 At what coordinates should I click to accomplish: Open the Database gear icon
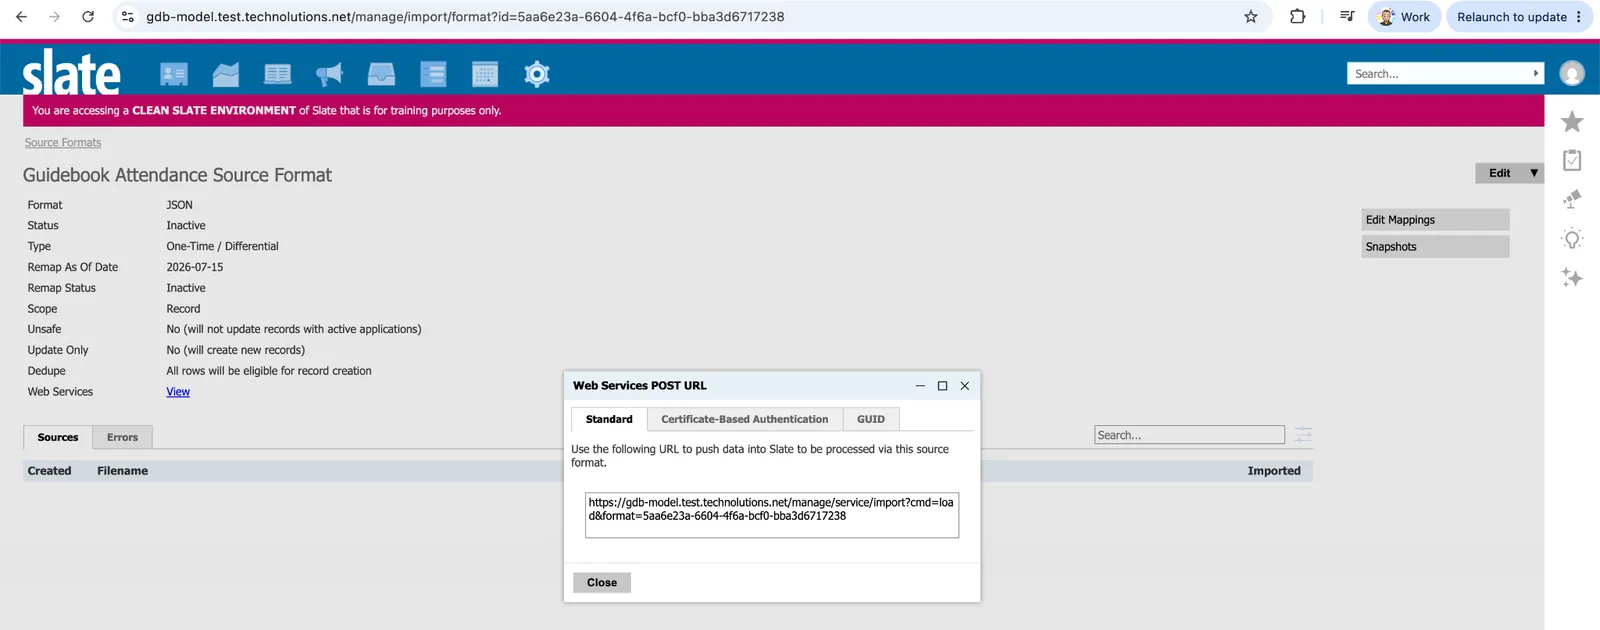pos(537,74)
